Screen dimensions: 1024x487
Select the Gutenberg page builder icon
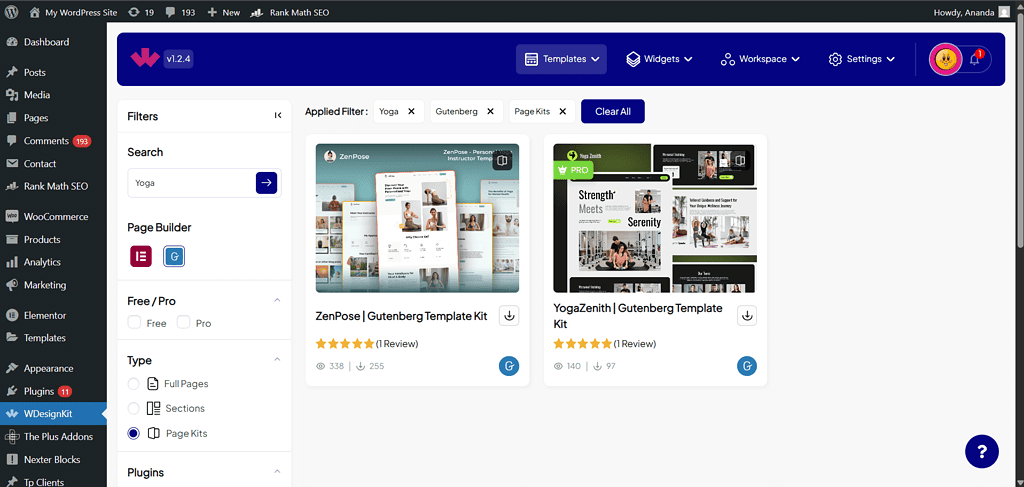tap(174, 256)
